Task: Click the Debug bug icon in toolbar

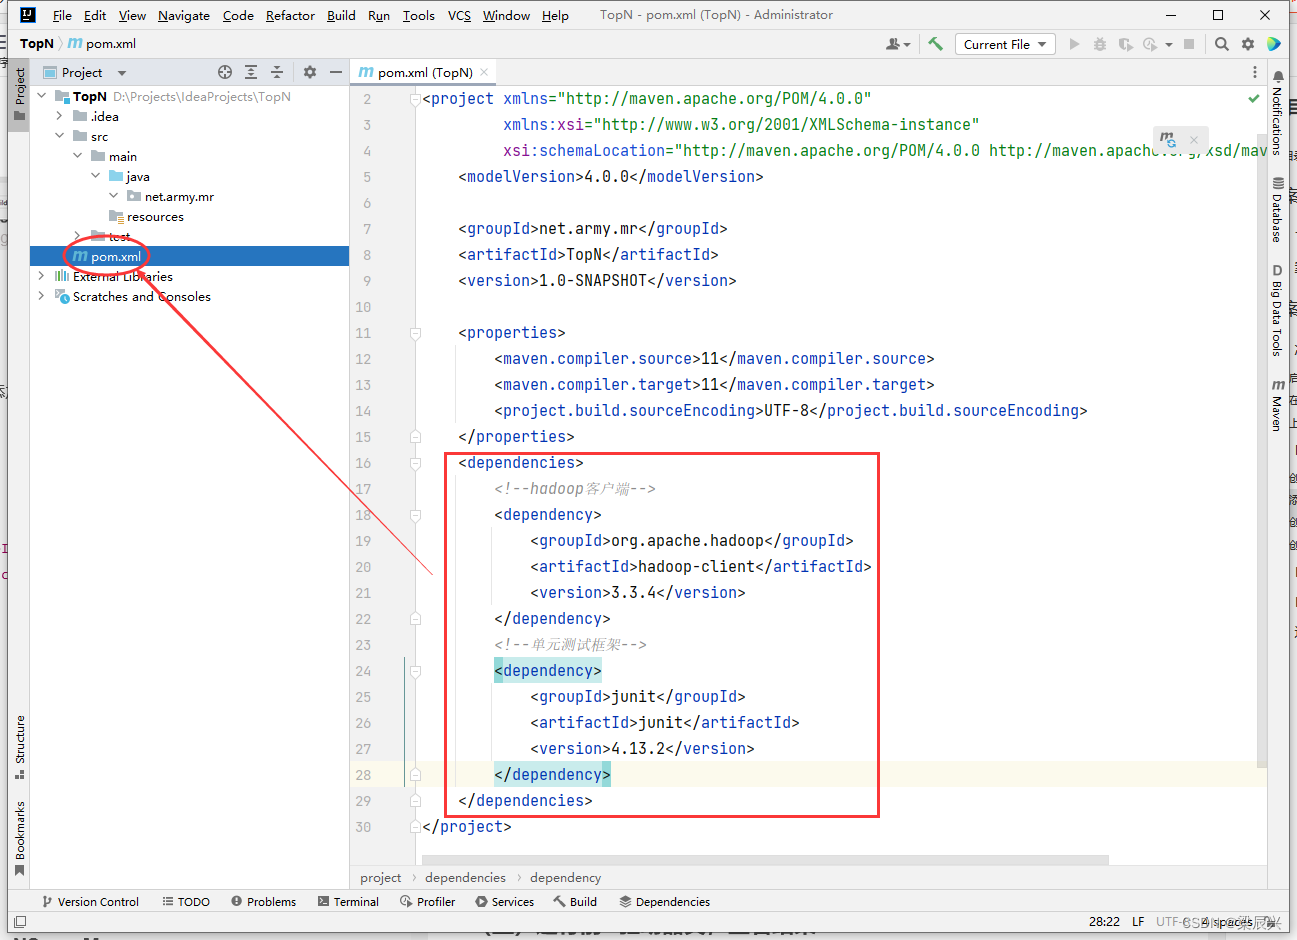Action: pos(1100,44)
